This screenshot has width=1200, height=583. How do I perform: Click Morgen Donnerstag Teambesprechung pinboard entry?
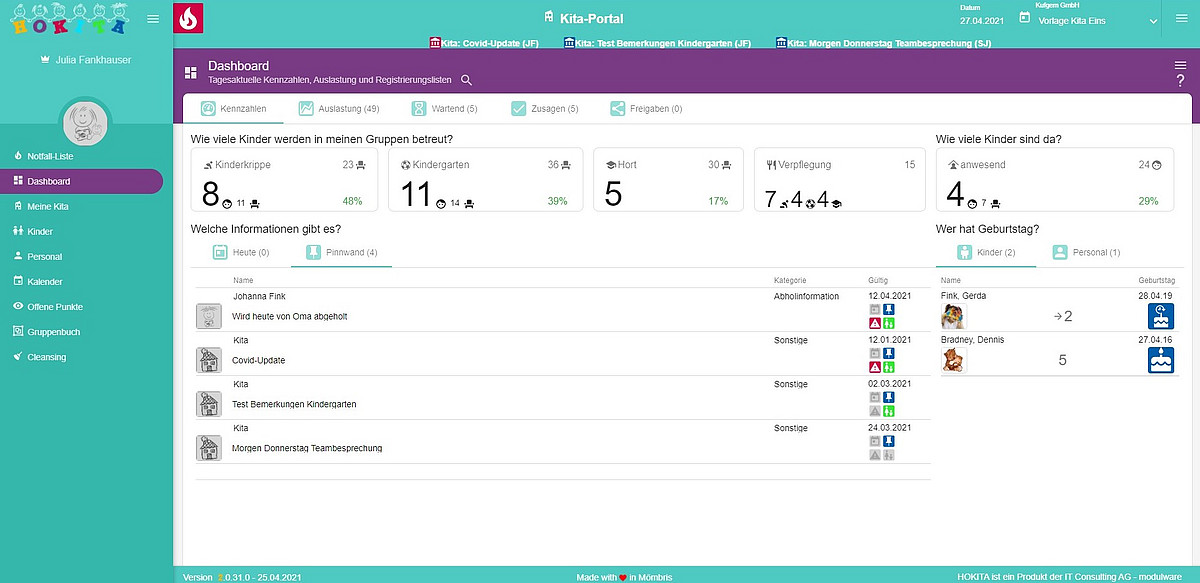[307, 448]
